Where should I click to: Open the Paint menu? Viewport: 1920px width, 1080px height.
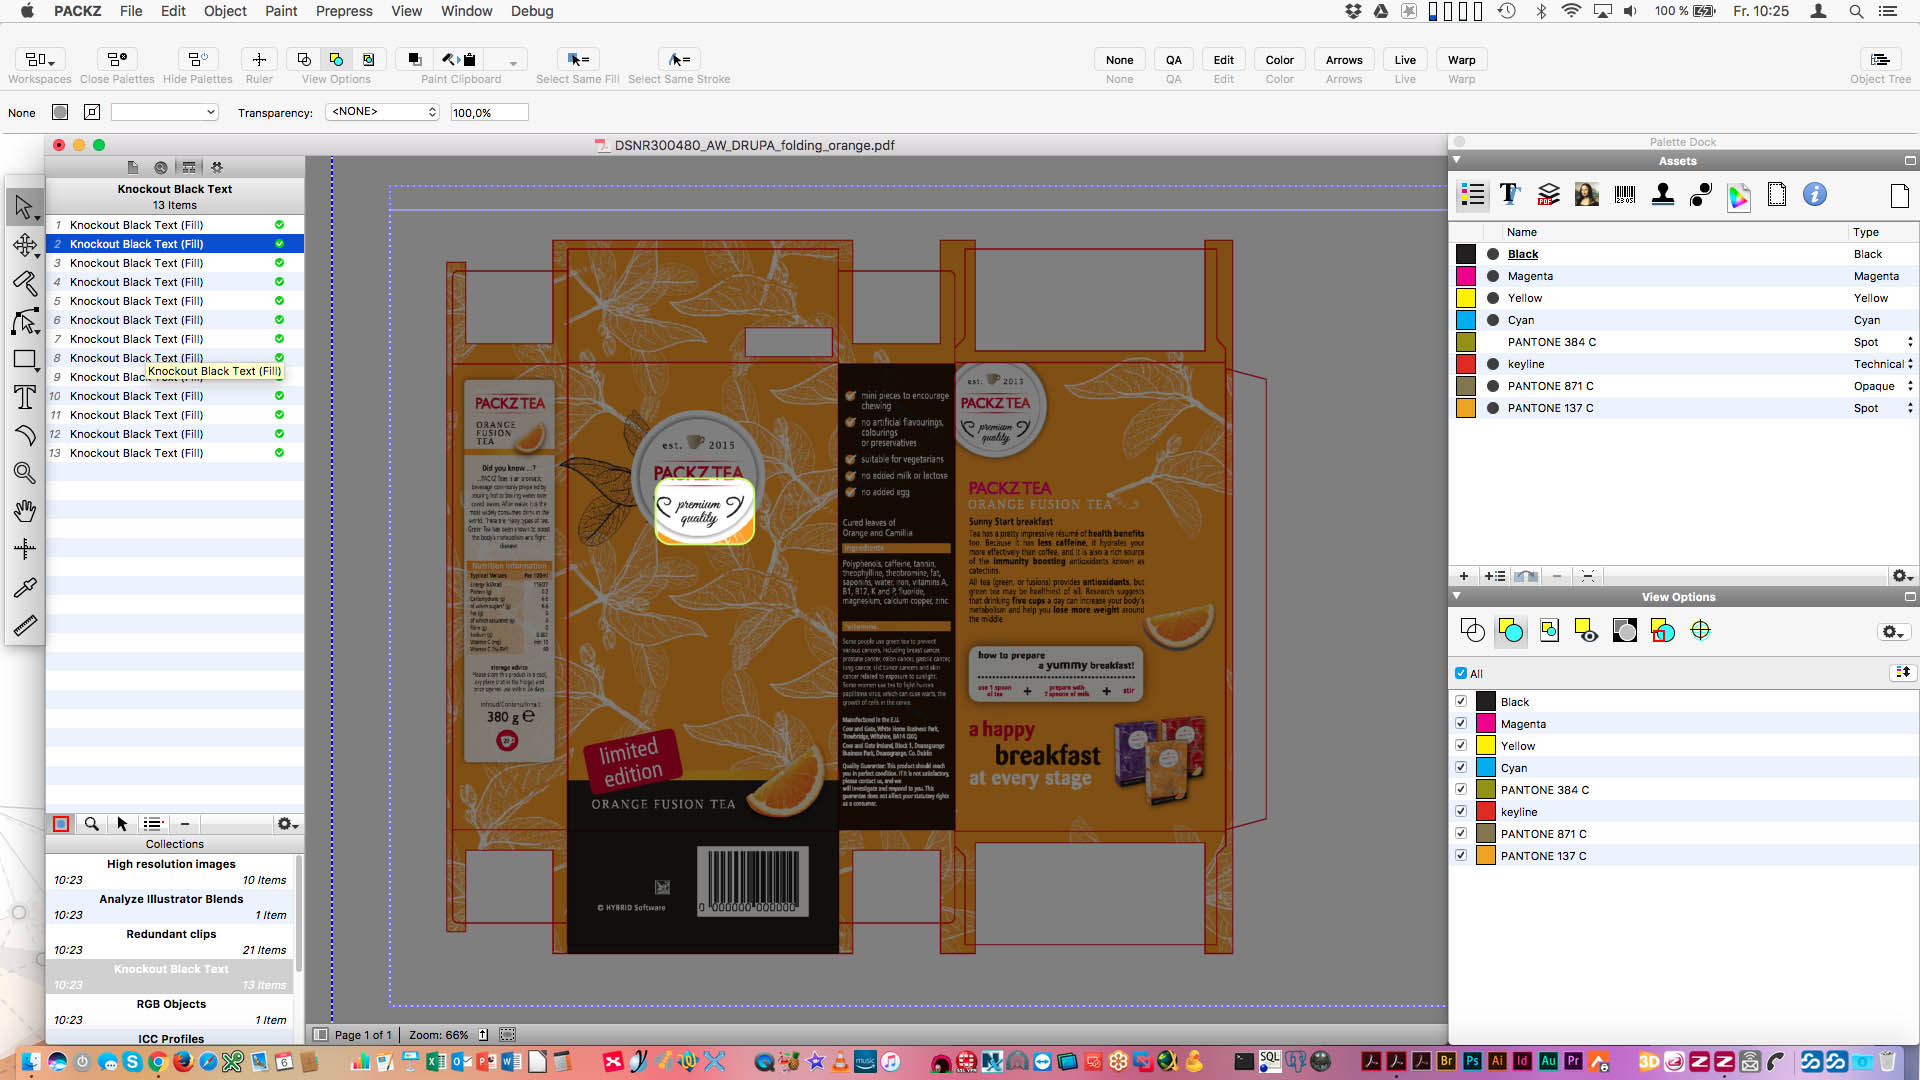click(281, 11)
